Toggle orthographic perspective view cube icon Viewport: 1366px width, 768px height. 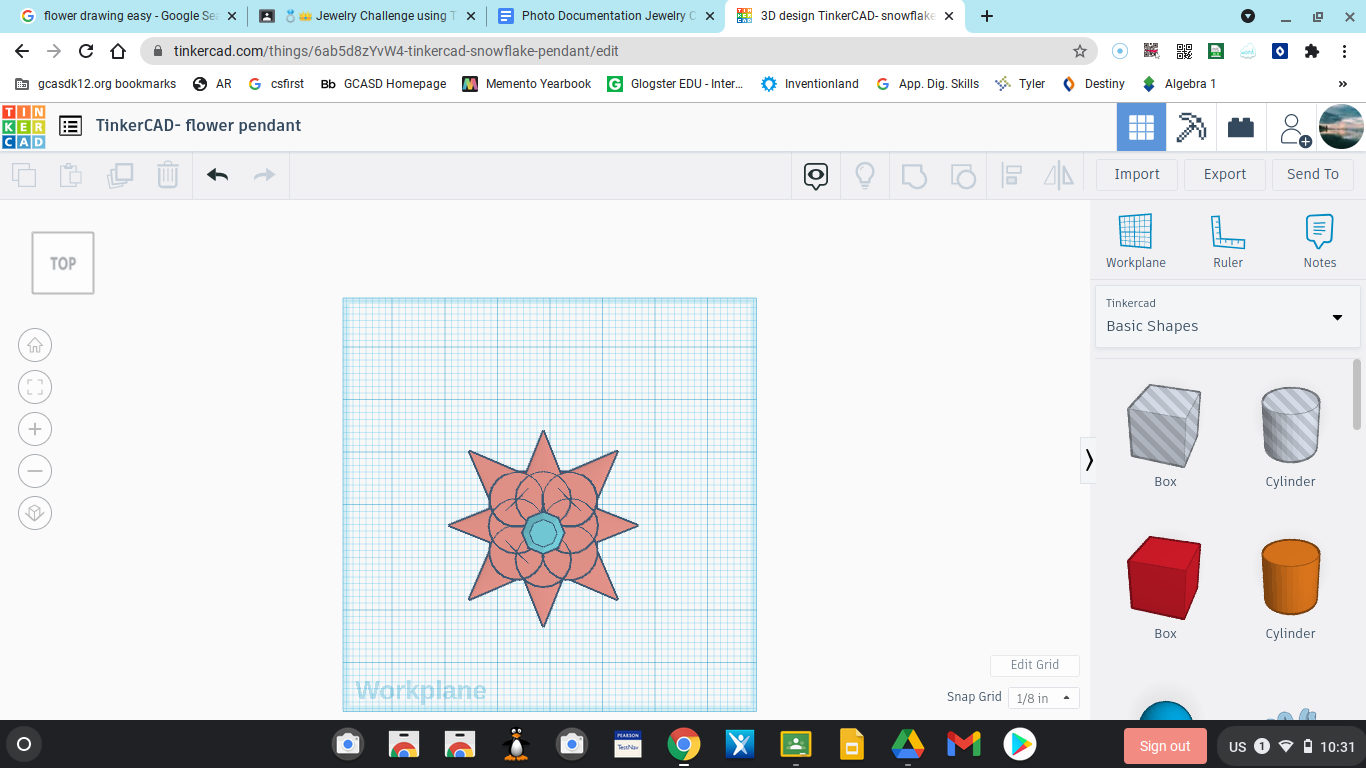pyautogui.click(x=35, y=513)
